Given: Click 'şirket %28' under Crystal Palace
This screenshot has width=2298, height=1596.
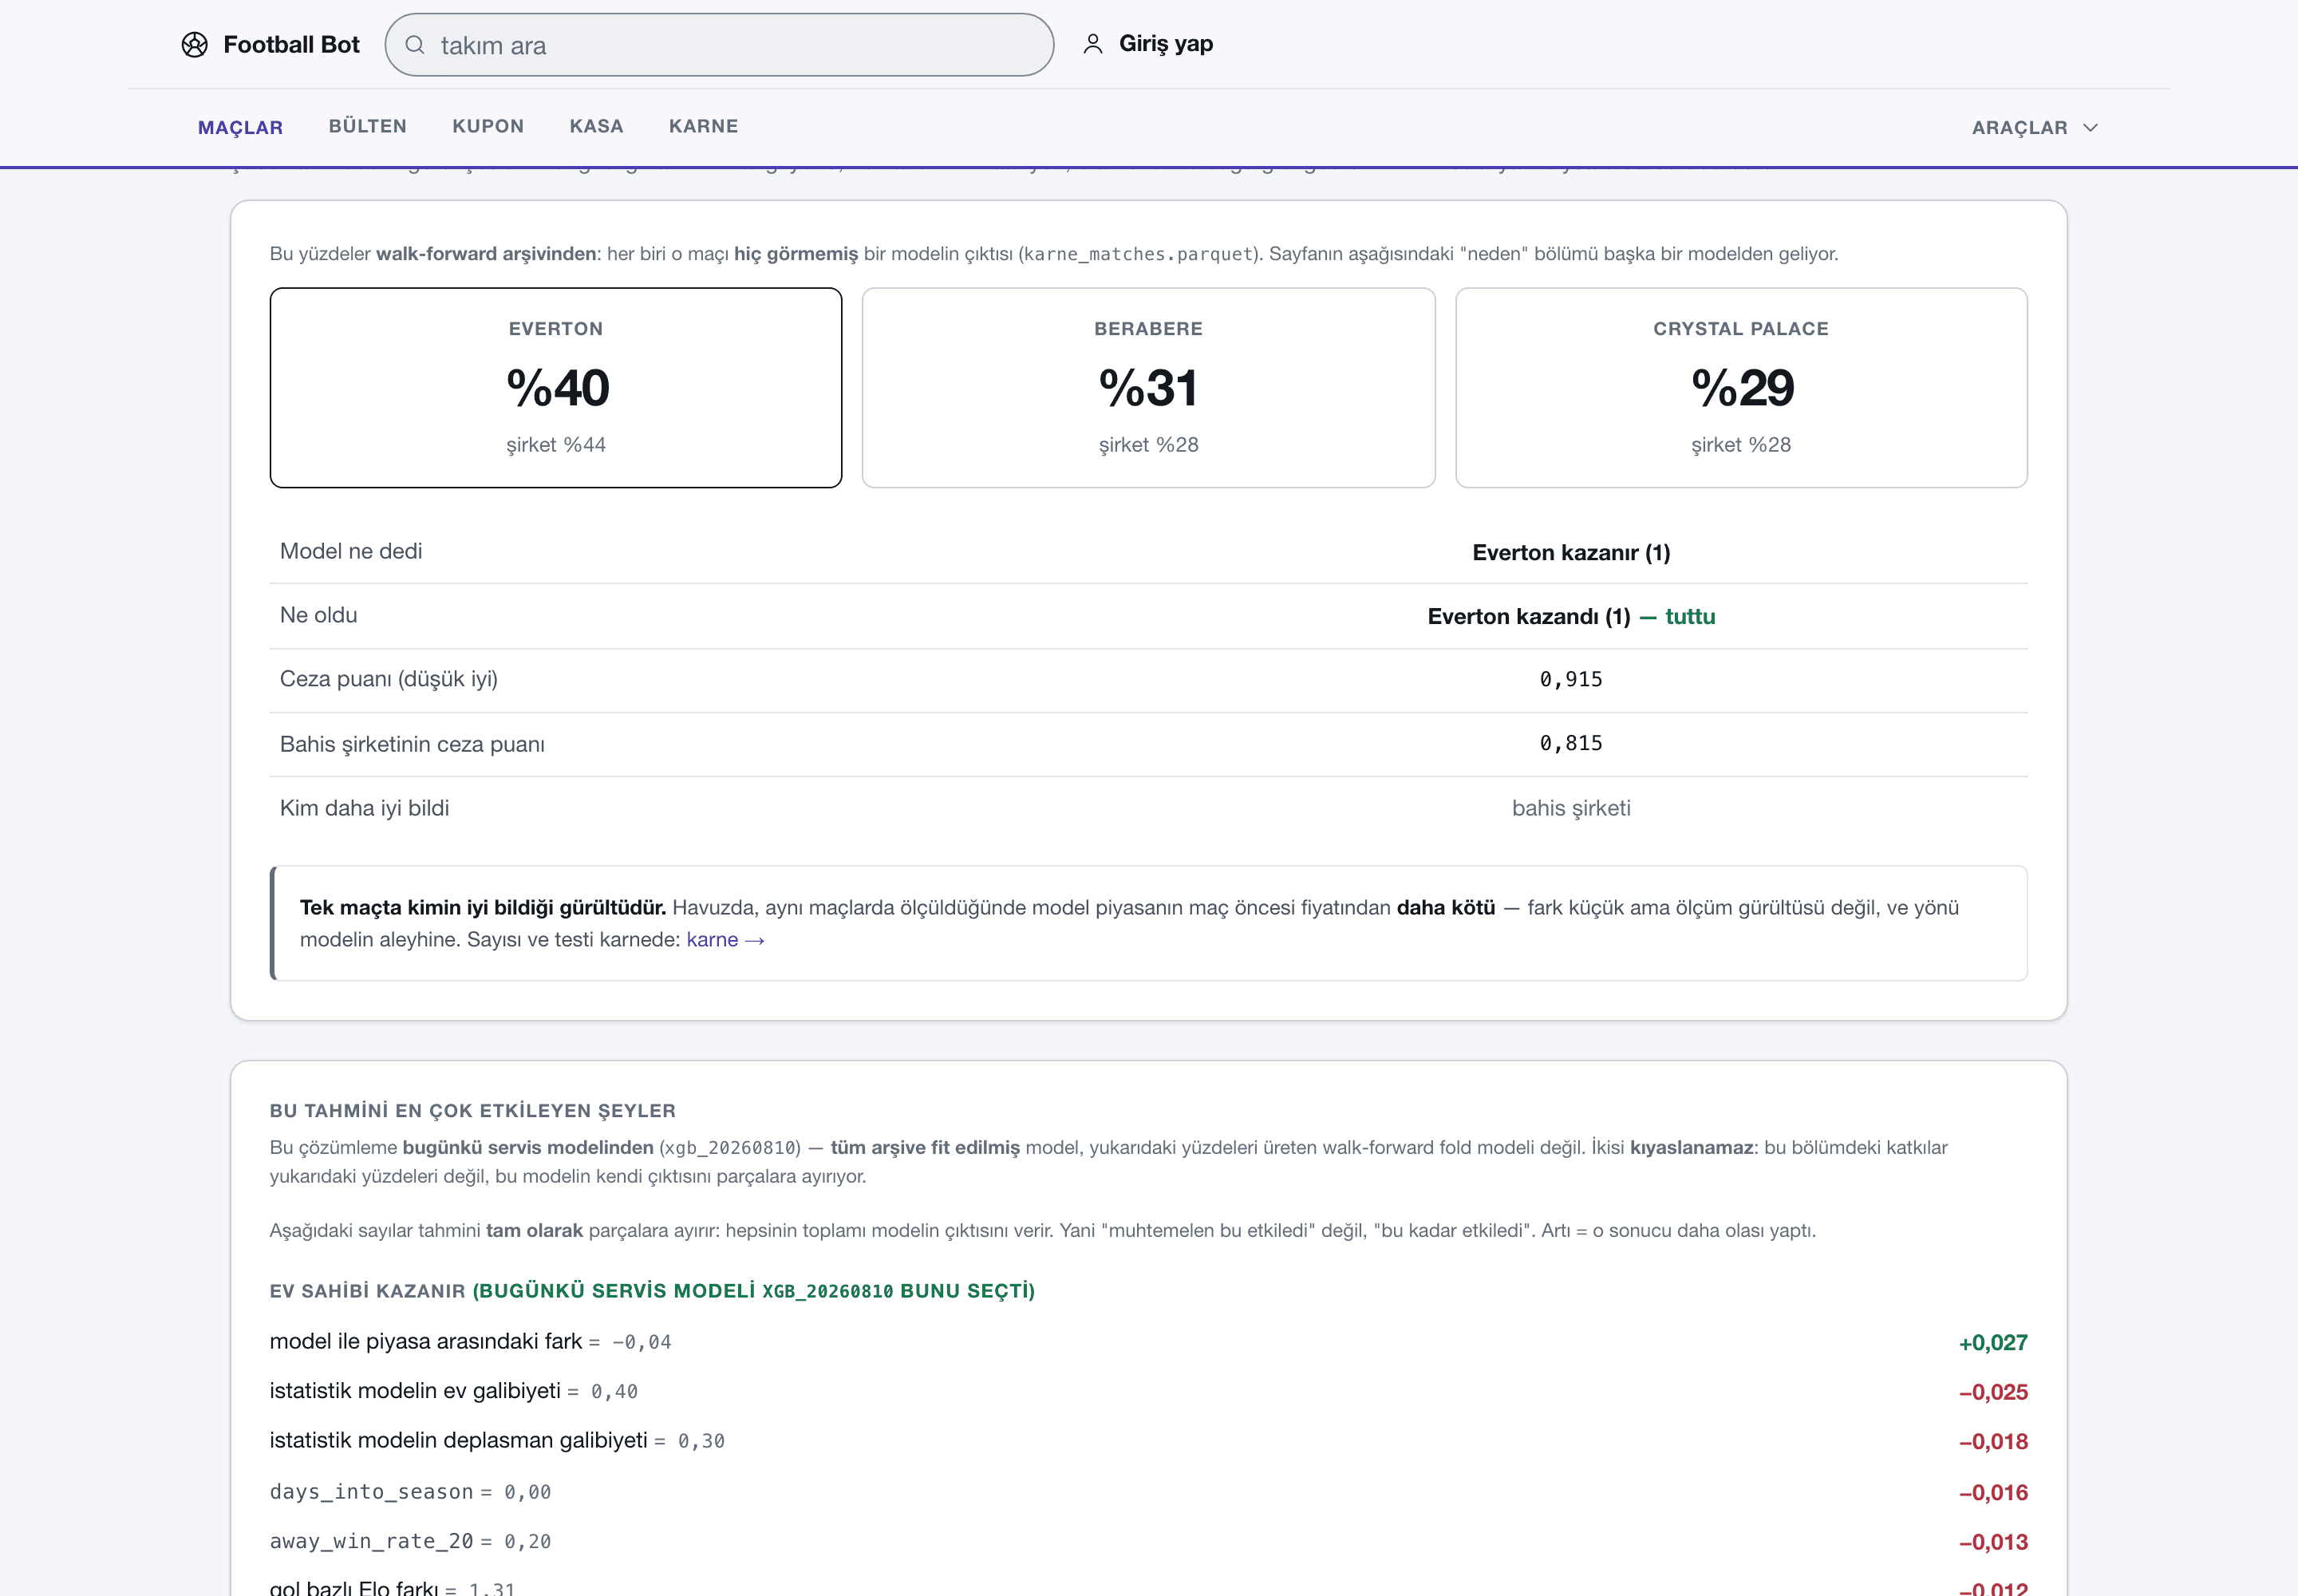Looking at the screenshot, I should 1741,445.
